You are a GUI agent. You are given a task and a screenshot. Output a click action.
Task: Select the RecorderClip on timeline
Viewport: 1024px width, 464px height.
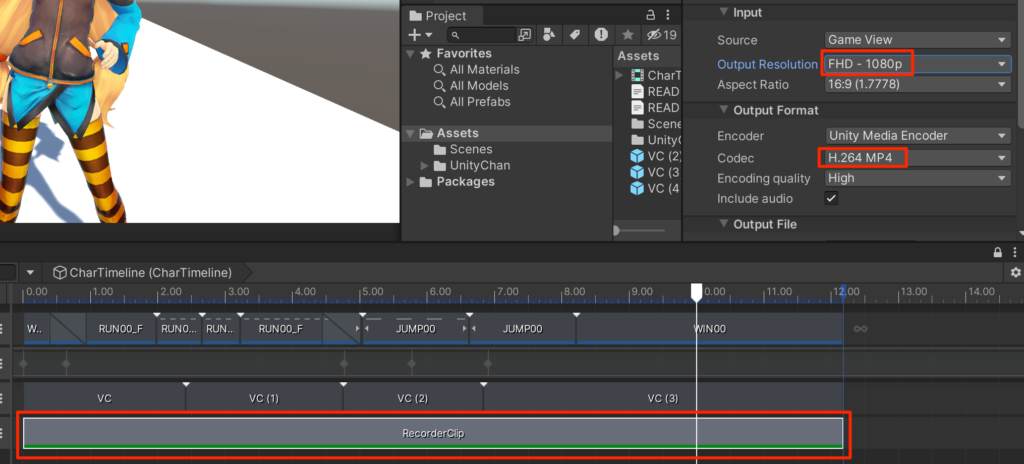[433, 433]
